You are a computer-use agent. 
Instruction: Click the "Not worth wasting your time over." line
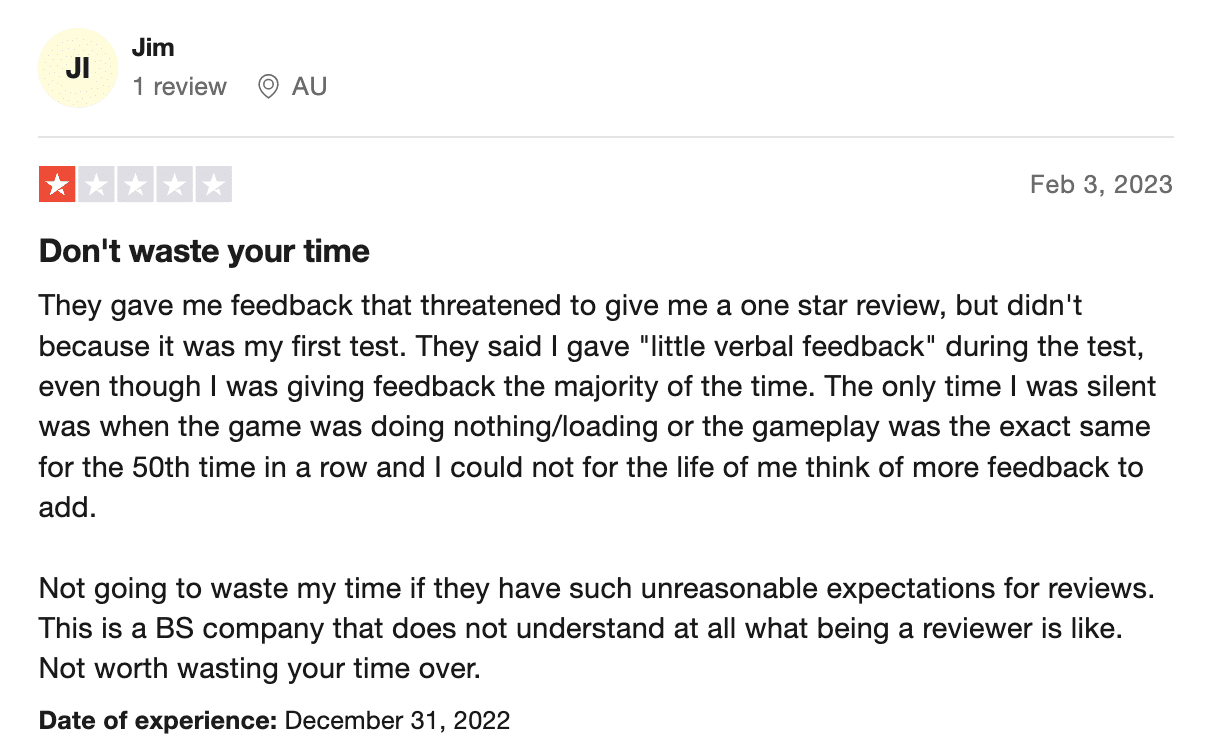[x=260, y=668]
